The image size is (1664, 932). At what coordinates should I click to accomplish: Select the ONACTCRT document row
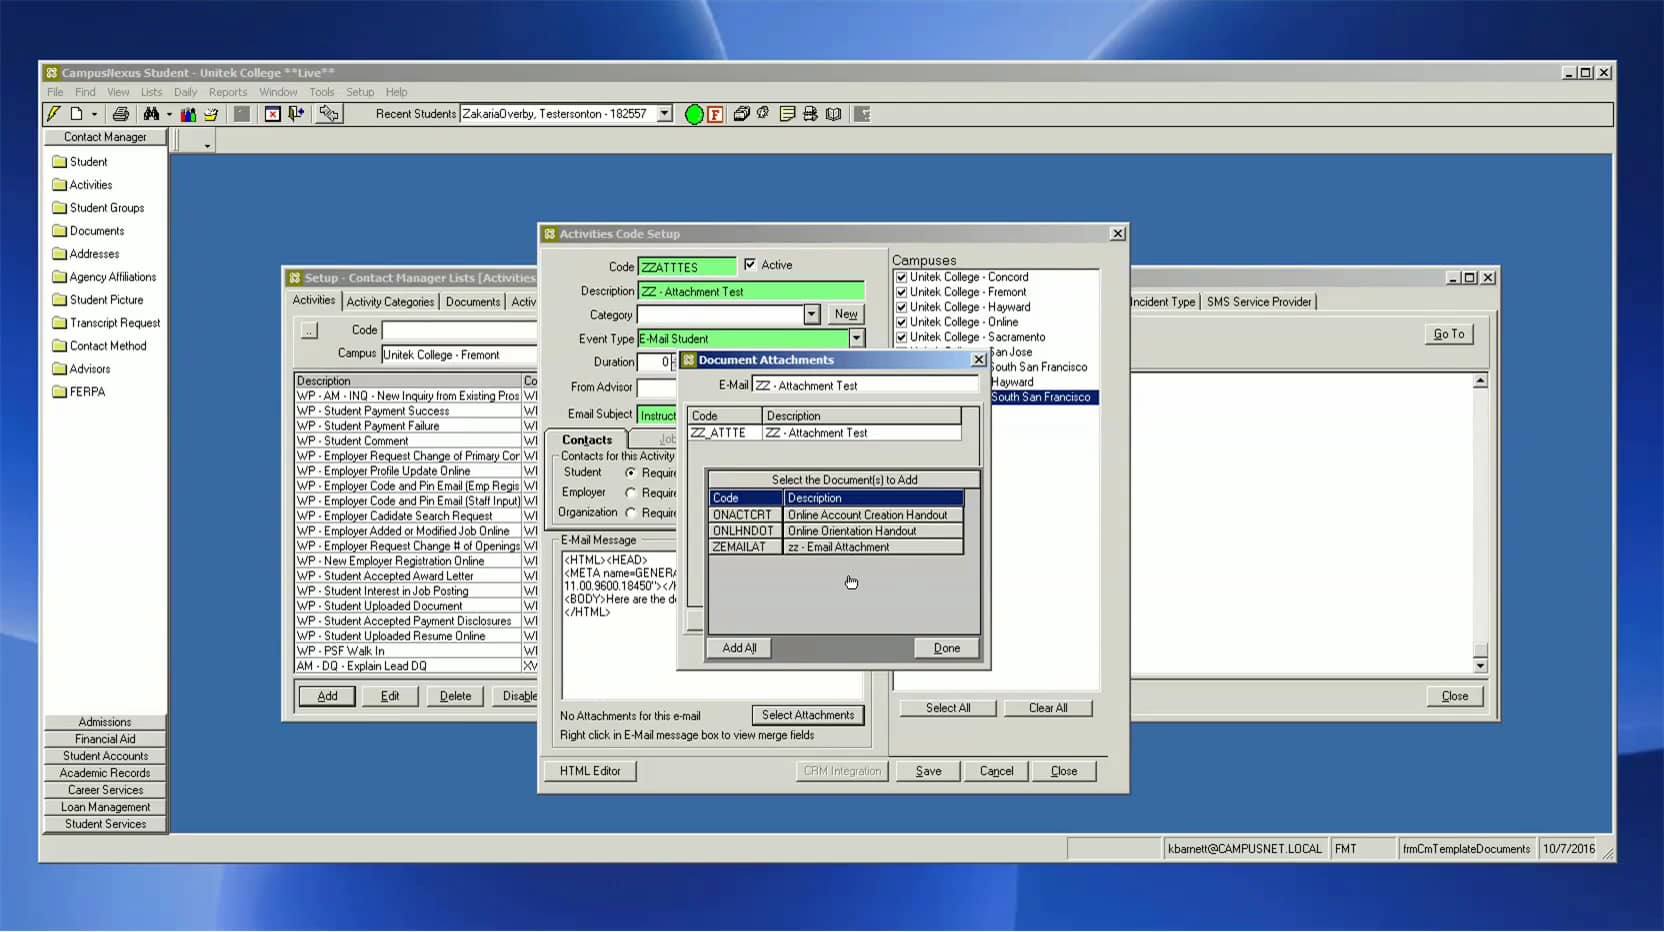(836, 515)
